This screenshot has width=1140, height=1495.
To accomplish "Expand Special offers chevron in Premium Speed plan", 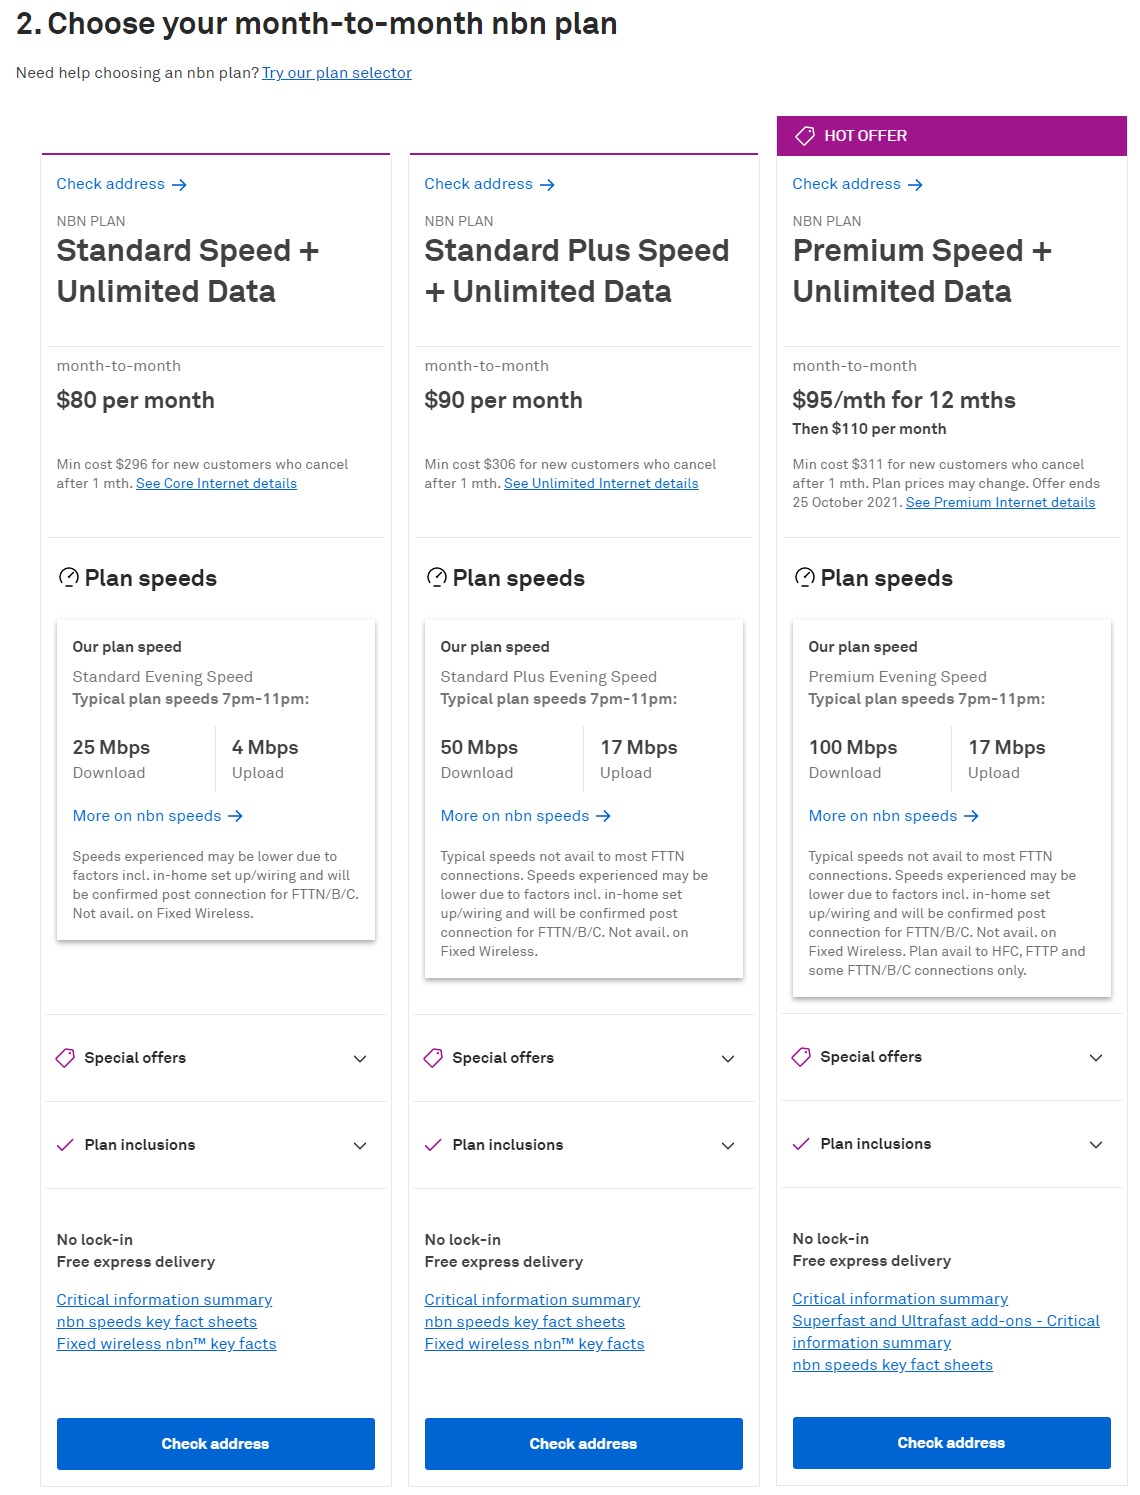I will (x=1096, y=1057).
